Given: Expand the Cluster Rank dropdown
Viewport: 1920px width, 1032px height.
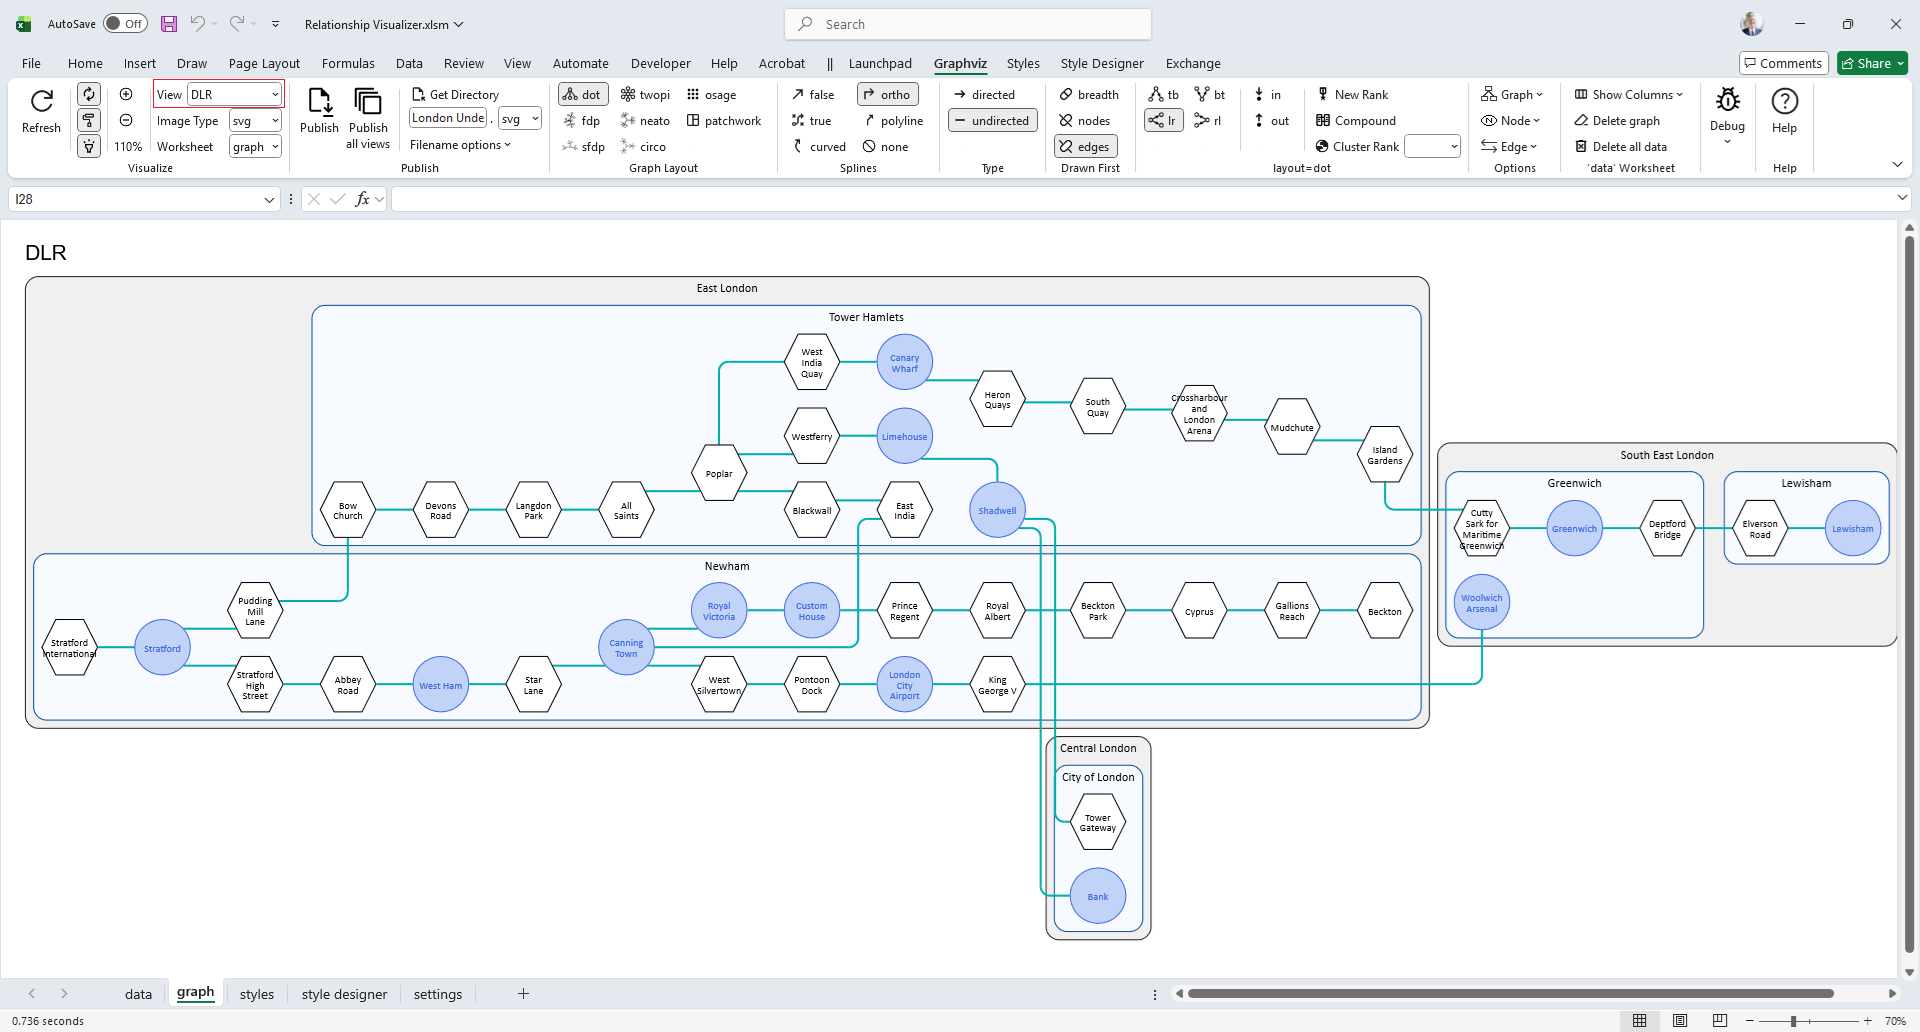Looking at the screenshot, I should tap(1453, 147).
